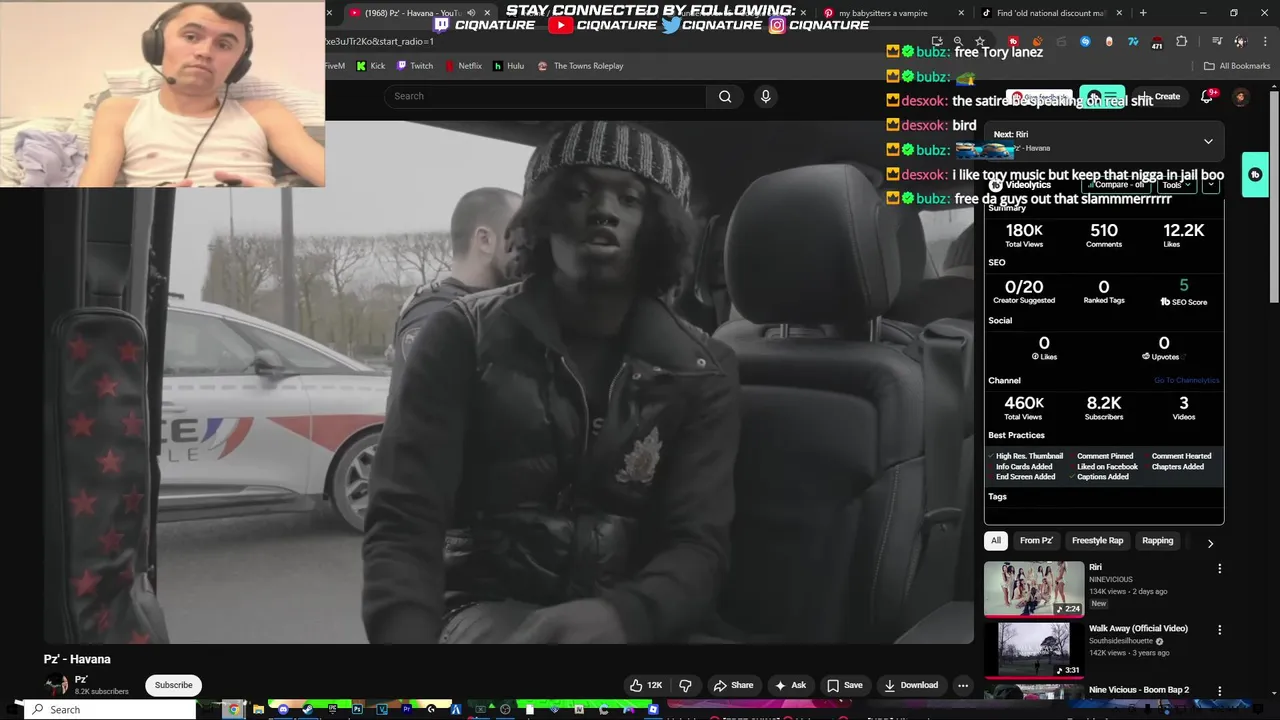
Task: Close the TikTok Find 'old national' tab
Action: 1119,13
